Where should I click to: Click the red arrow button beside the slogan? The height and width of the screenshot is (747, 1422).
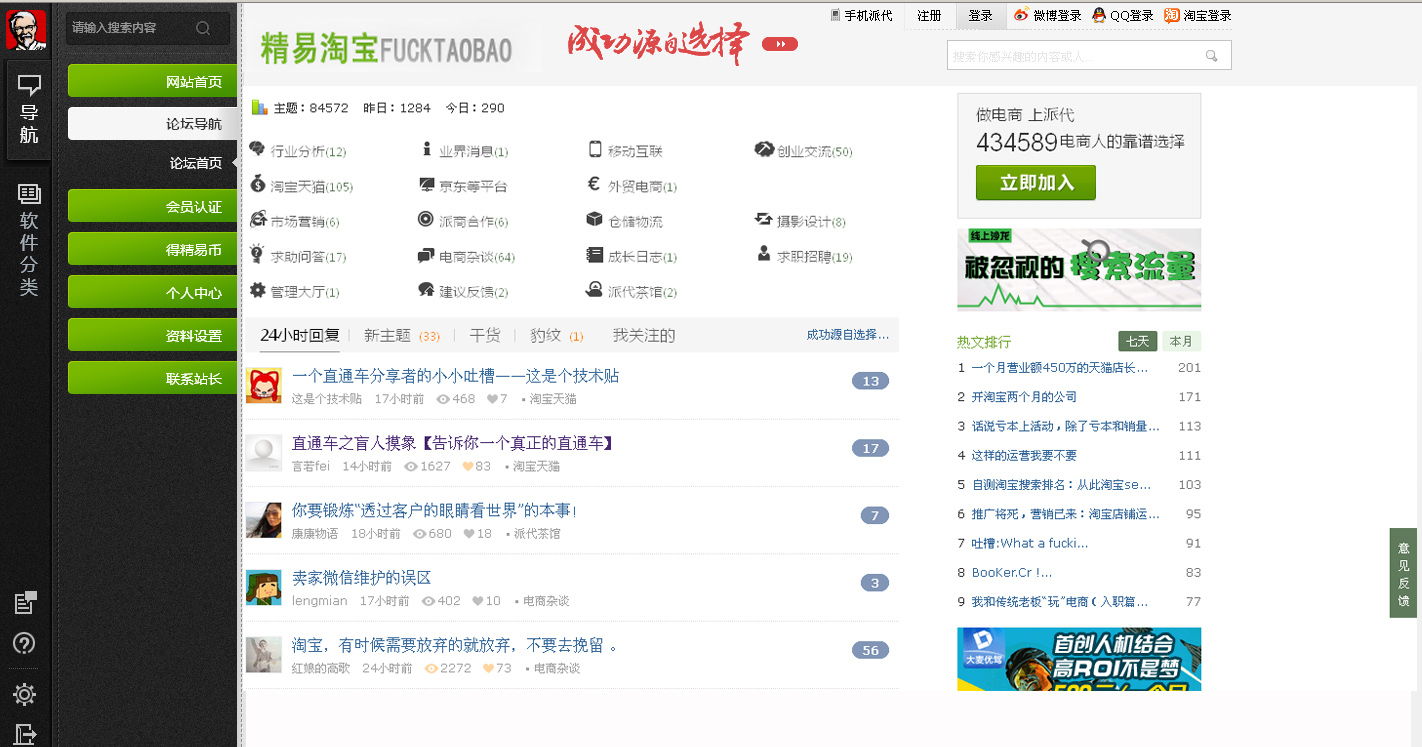[780, 44]
